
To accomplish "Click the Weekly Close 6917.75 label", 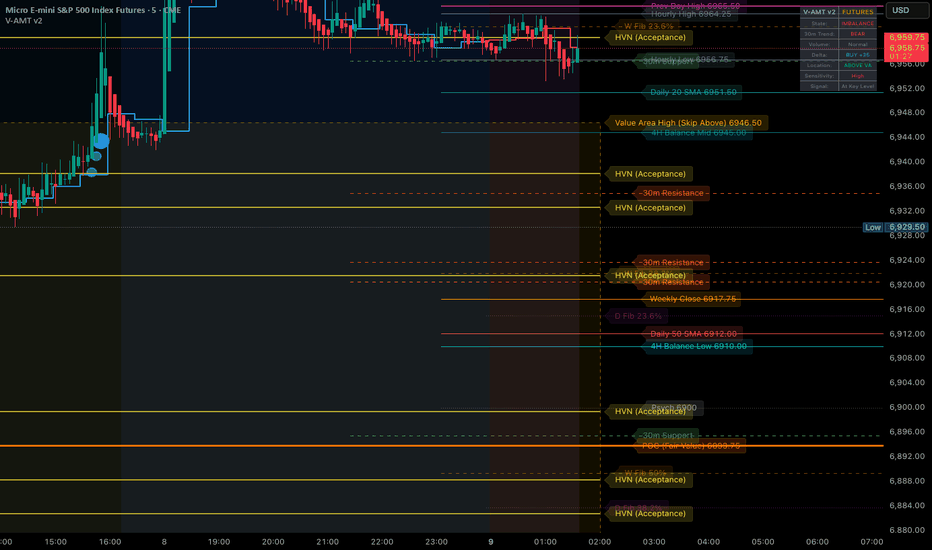I will (692, 299).
